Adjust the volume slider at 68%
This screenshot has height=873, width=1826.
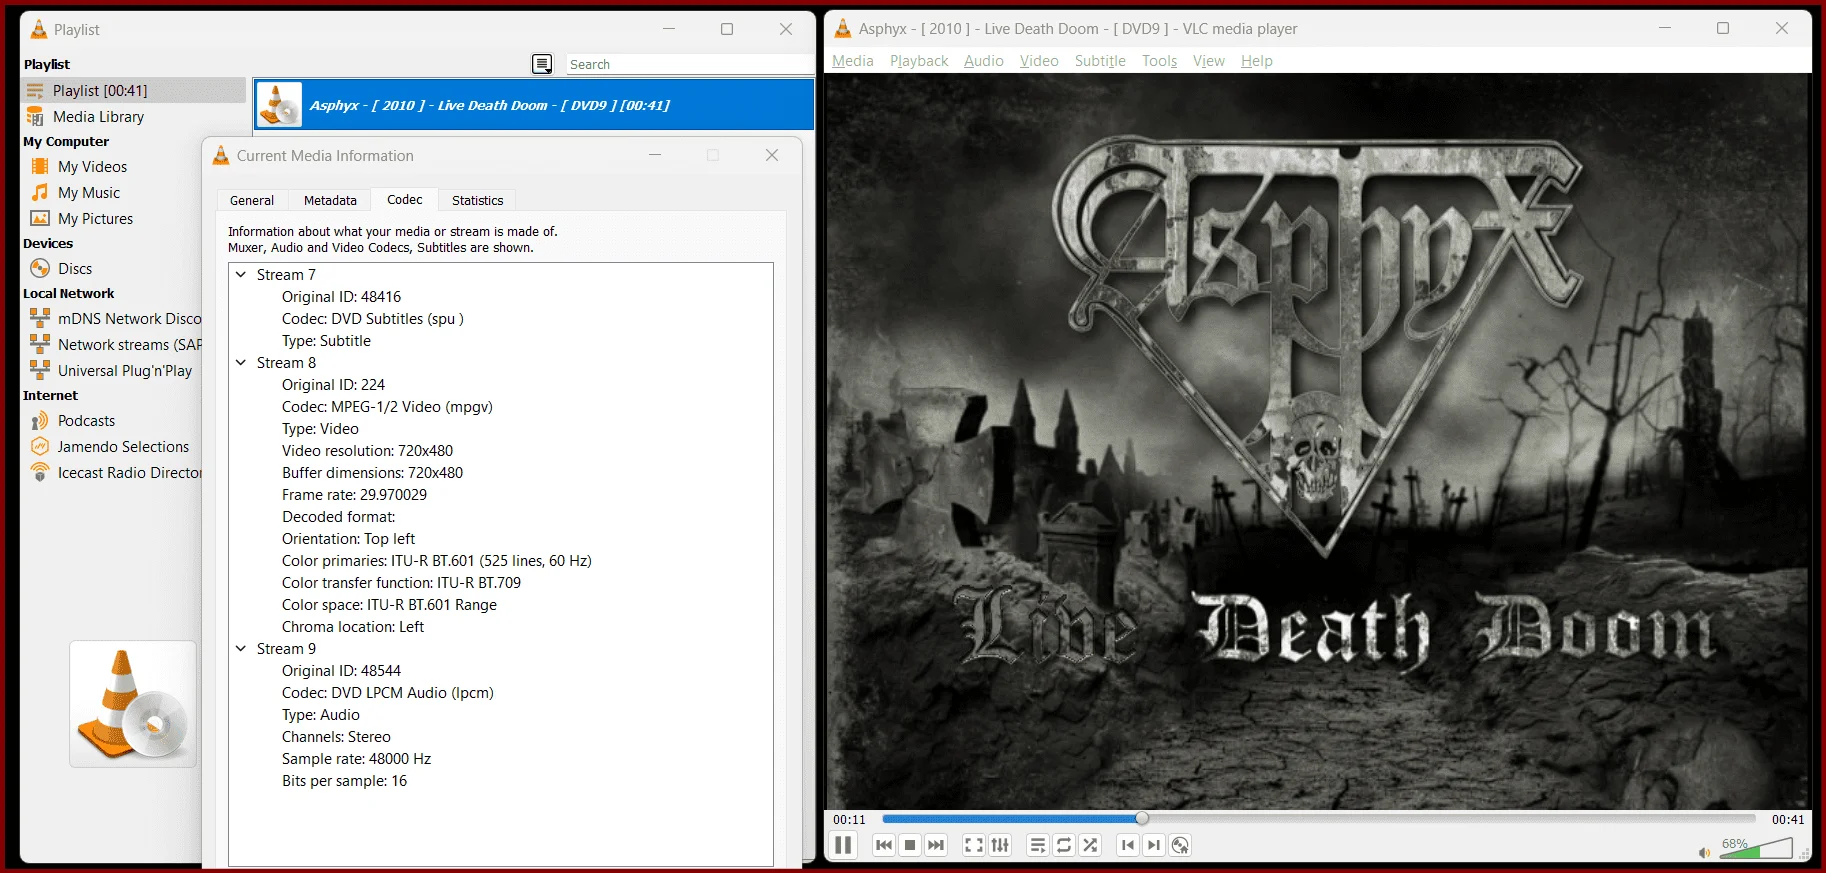(1756, 848)
